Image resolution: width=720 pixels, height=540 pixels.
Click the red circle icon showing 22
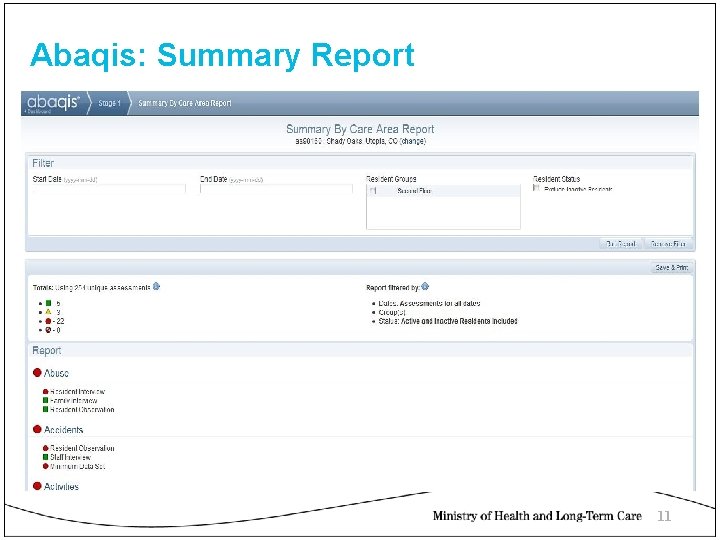[48, 321]
